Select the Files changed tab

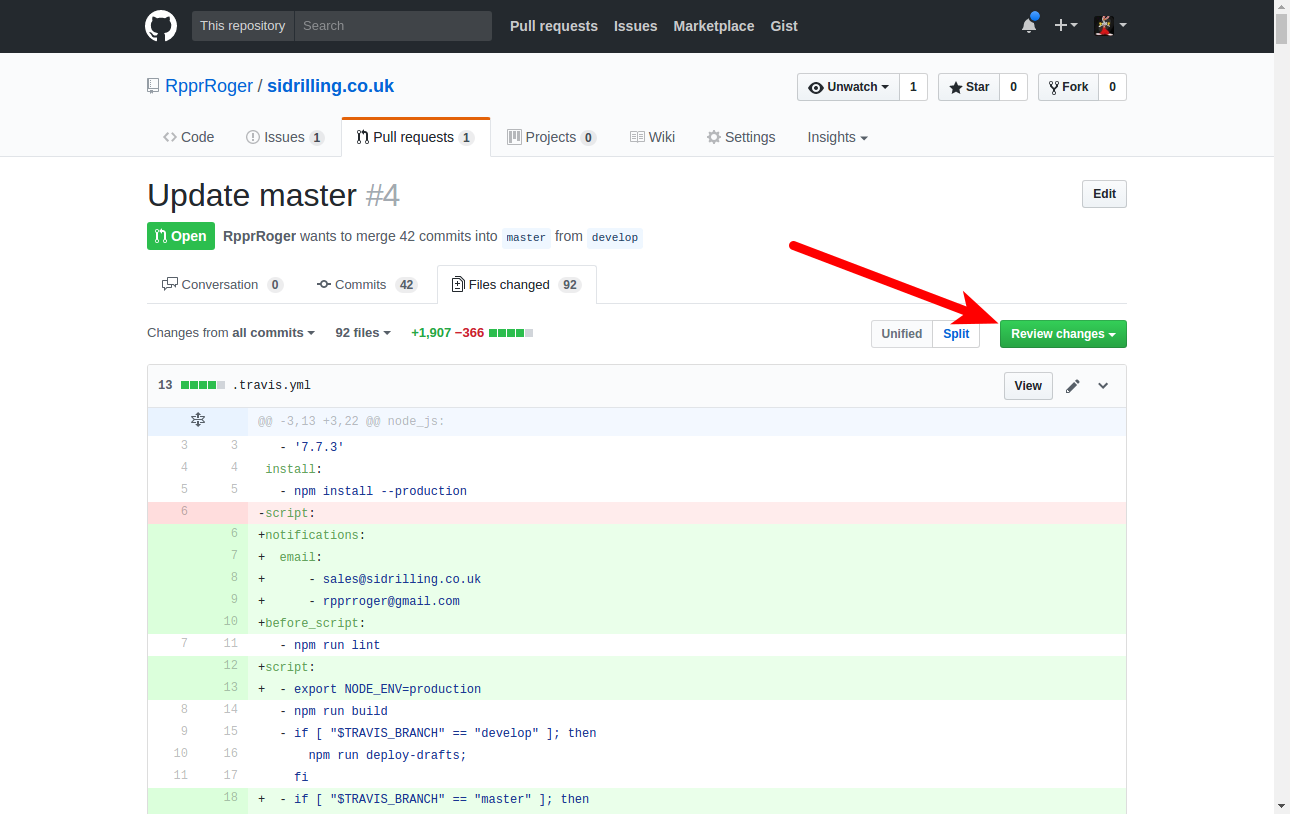point(517,285)
